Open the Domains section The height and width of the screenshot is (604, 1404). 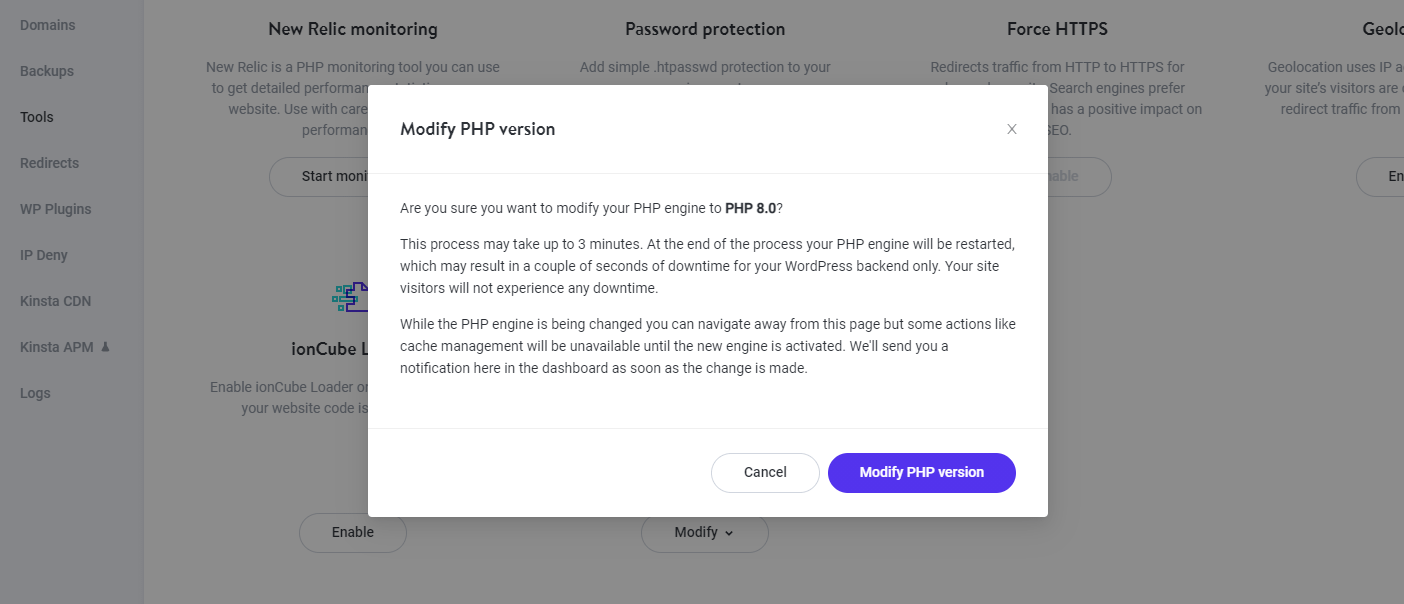pyautogui.click(x=46, y=24)
